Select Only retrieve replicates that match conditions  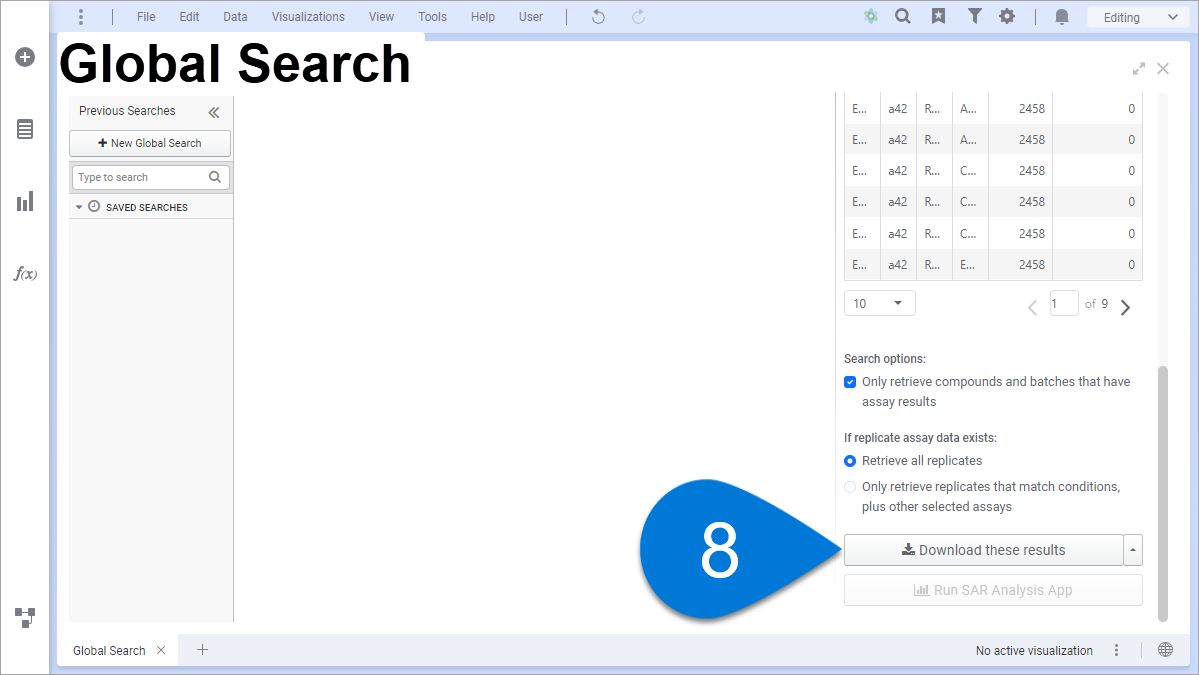[850, 487]
